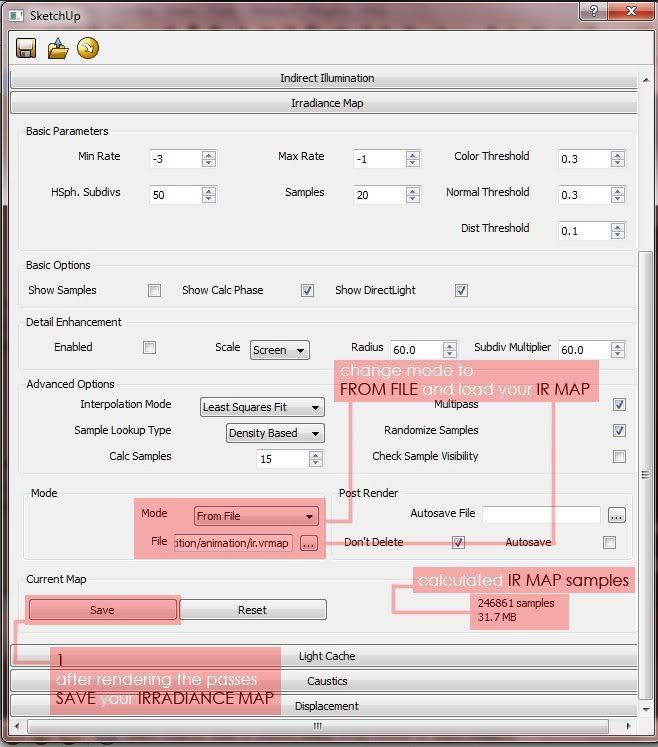The image size is (658, 747).
Task: Decrease Max Rate with down arrow
Action: click(413, 163)
